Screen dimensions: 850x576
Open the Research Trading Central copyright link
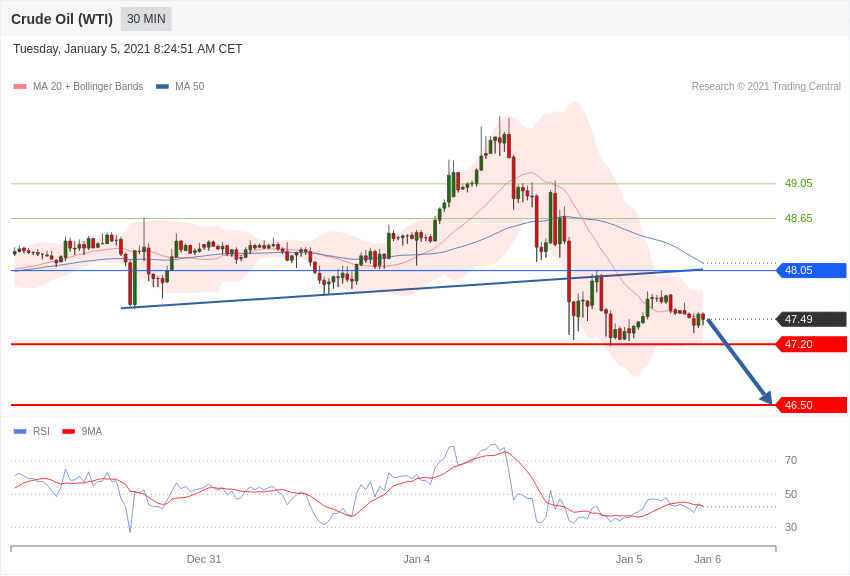766,87
